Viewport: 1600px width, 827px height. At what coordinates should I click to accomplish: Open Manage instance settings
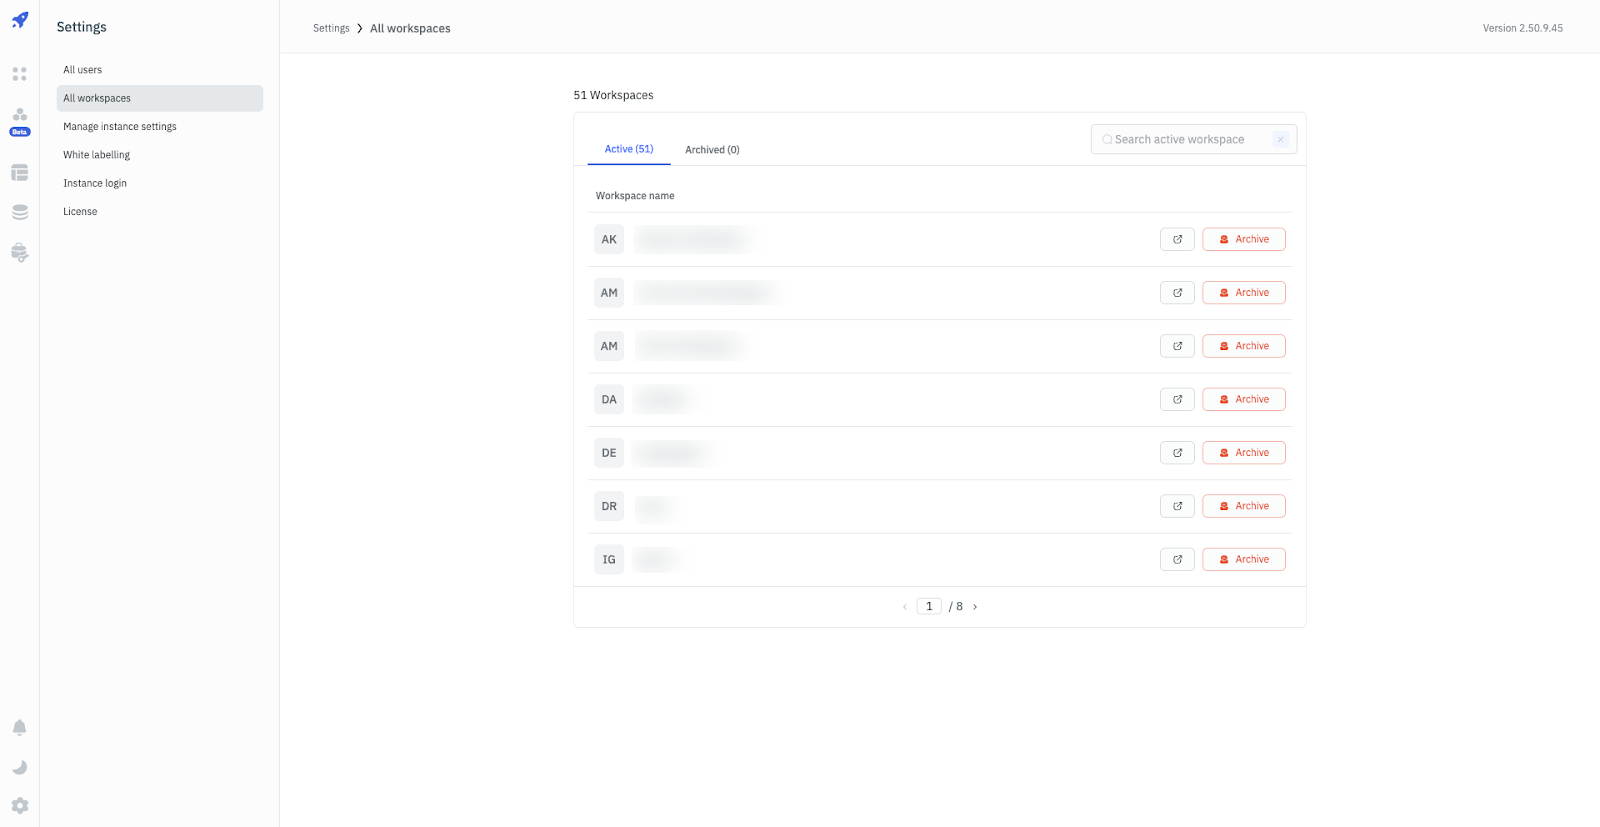[120, 127]
